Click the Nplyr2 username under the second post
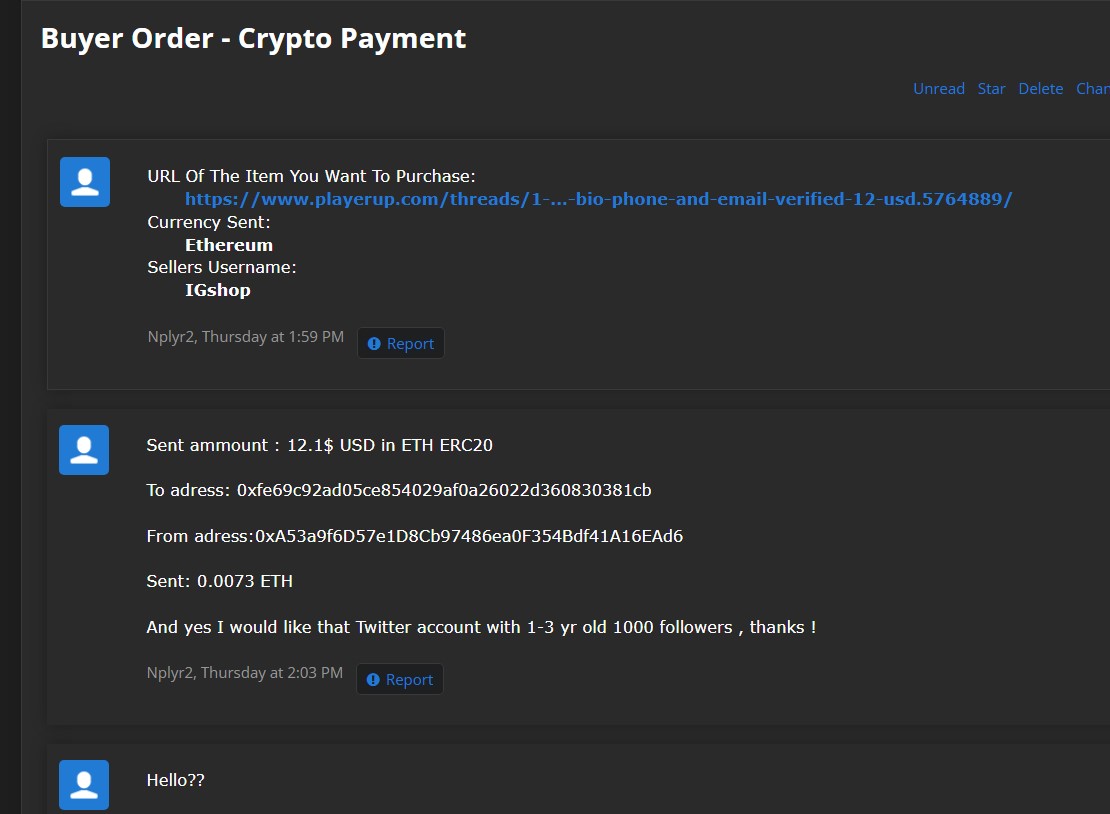Image resolution: width=1110 pixels, height=814 pixels. click(x=169, y=673)
